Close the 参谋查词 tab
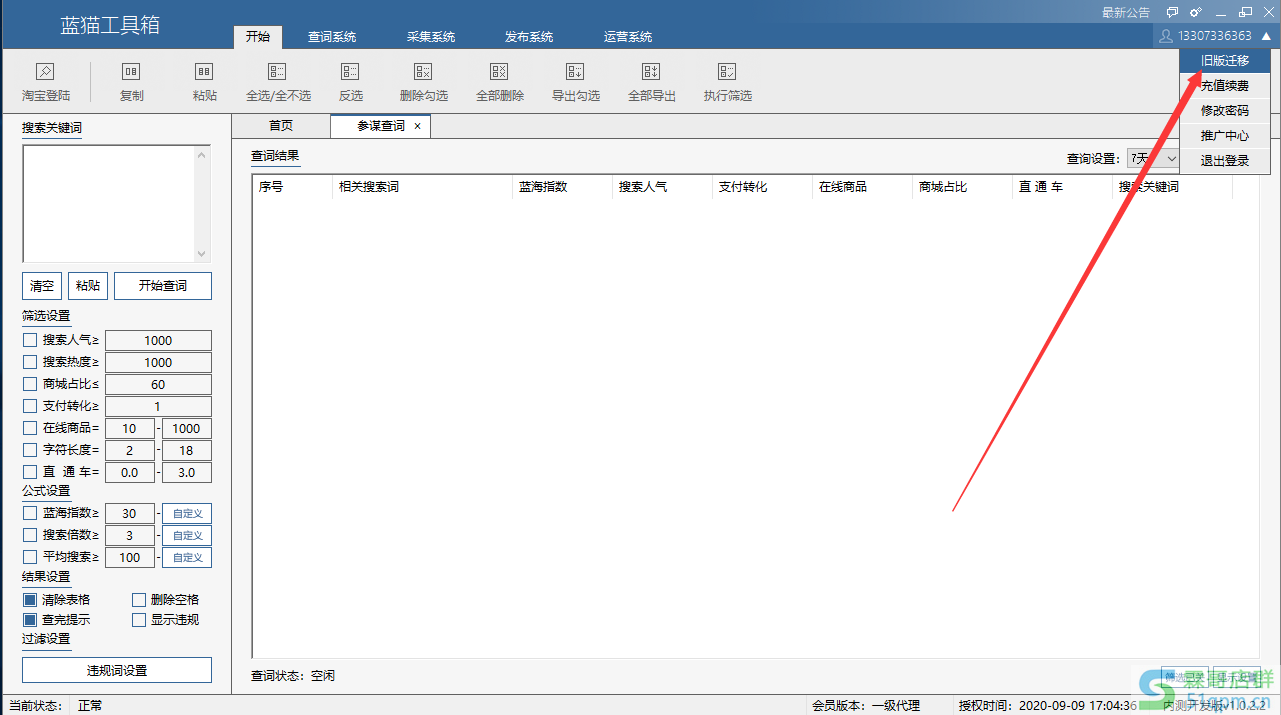The image size is (1281, 715). click(418, 127)
